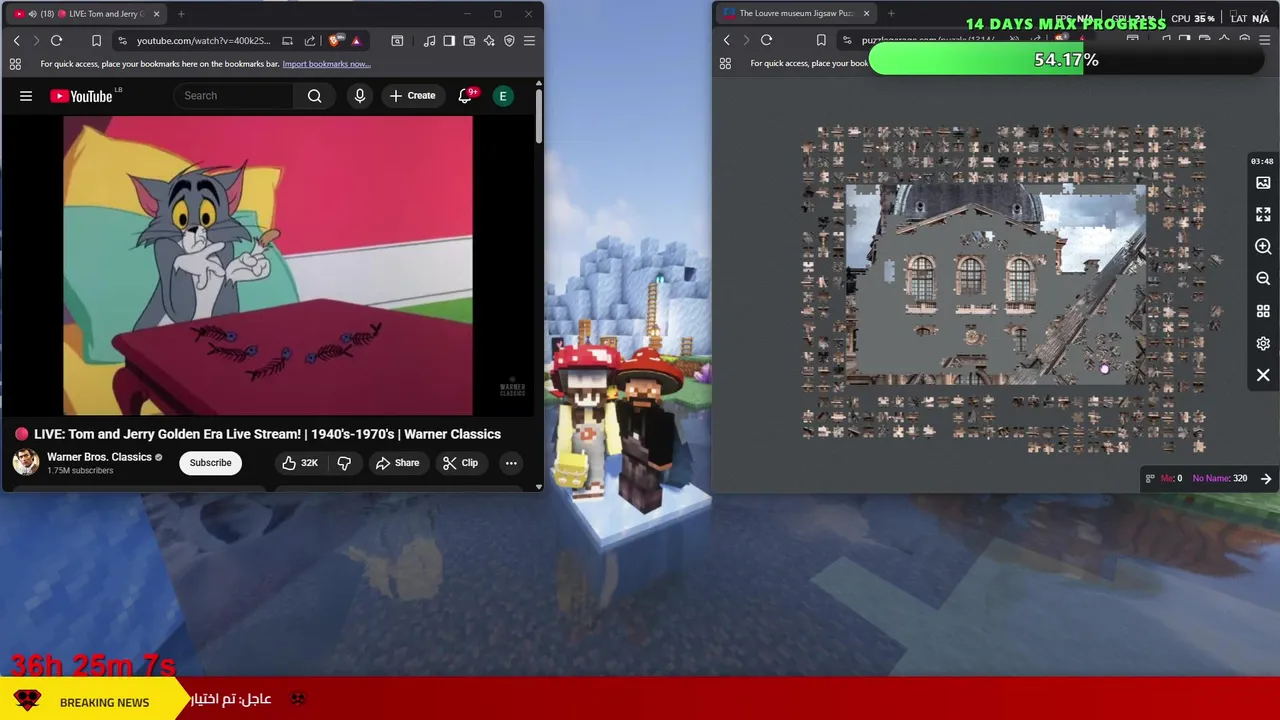This screenshot has height=720, width=1280.
Task: Open the Brave hamburger menu in YouTube window
Action: (x=529, y=41)
